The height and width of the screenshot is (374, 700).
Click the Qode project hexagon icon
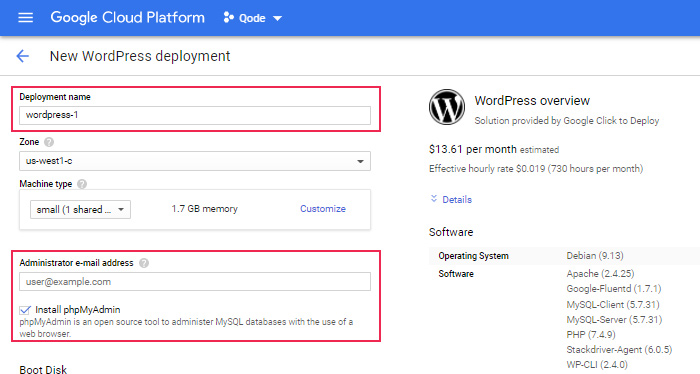pos(228,17)
